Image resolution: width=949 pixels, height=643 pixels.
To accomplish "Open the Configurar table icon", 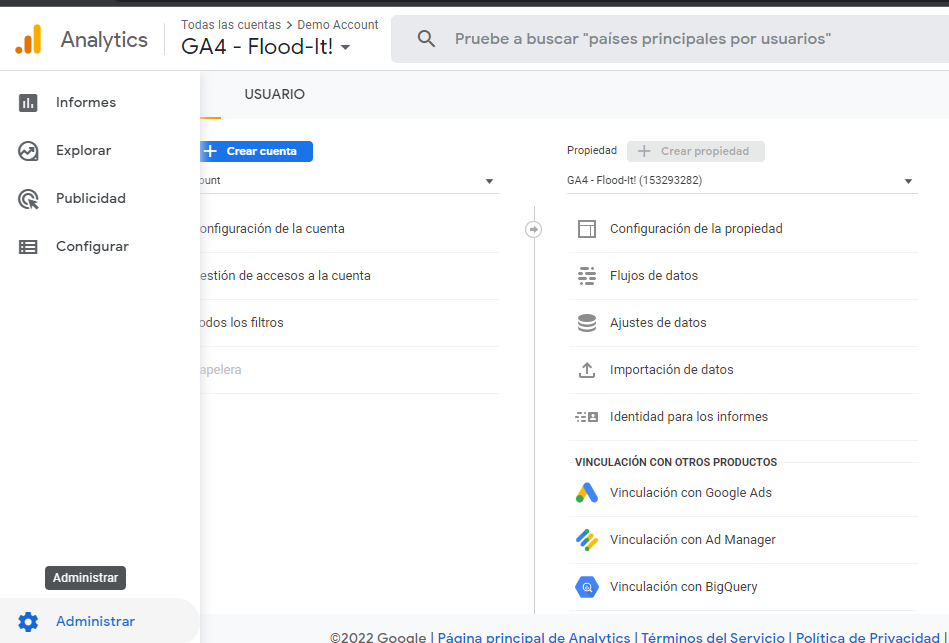I will coord(28,247).
